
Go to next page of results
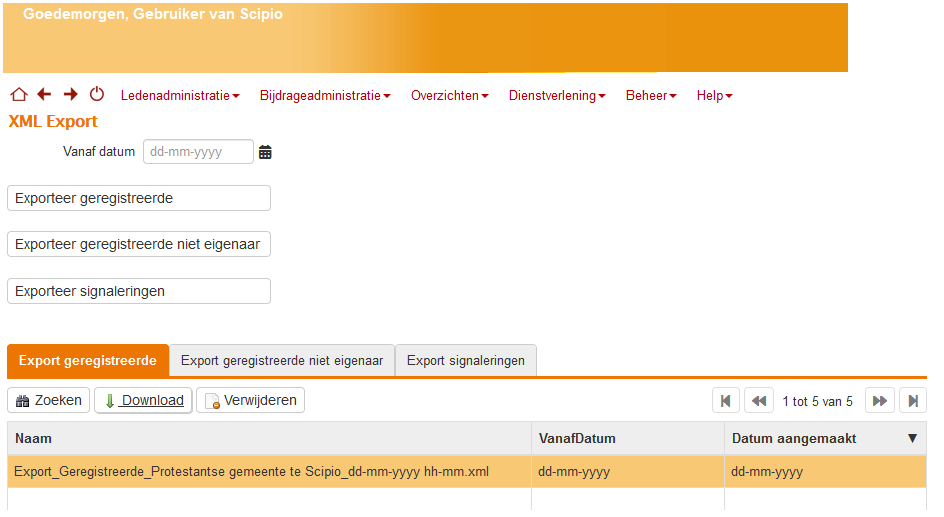(x=880, y=401)
